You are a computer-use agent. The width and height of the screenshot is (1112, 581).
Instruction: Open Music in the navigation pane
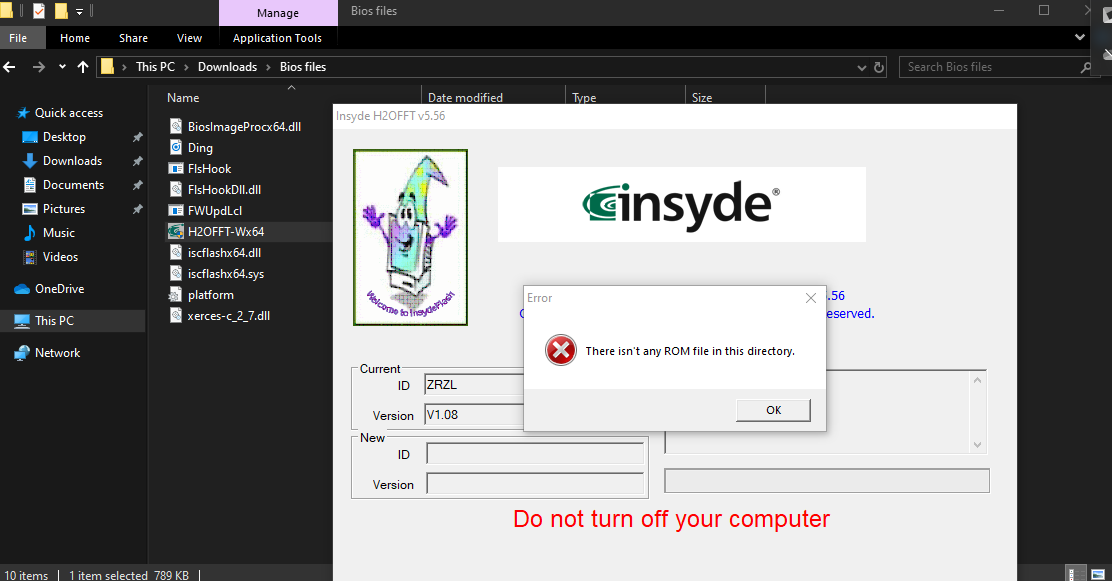pyautogui.click(x=58, y=233)
